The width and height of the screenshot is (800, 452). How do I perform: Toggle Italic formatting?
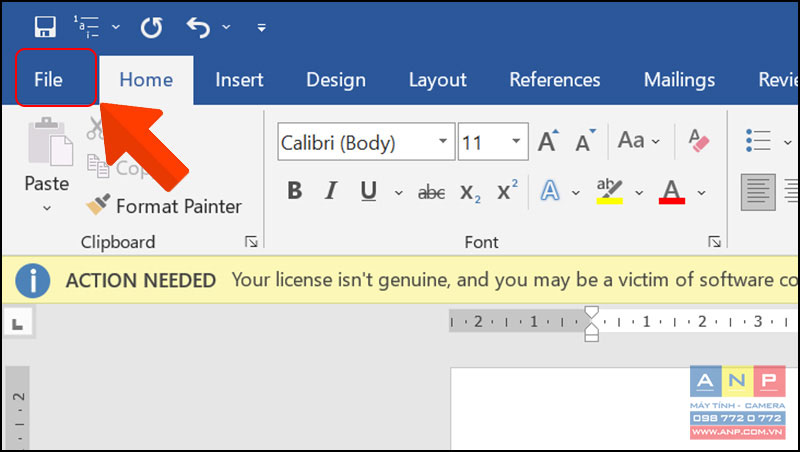(x=331, y=191)
